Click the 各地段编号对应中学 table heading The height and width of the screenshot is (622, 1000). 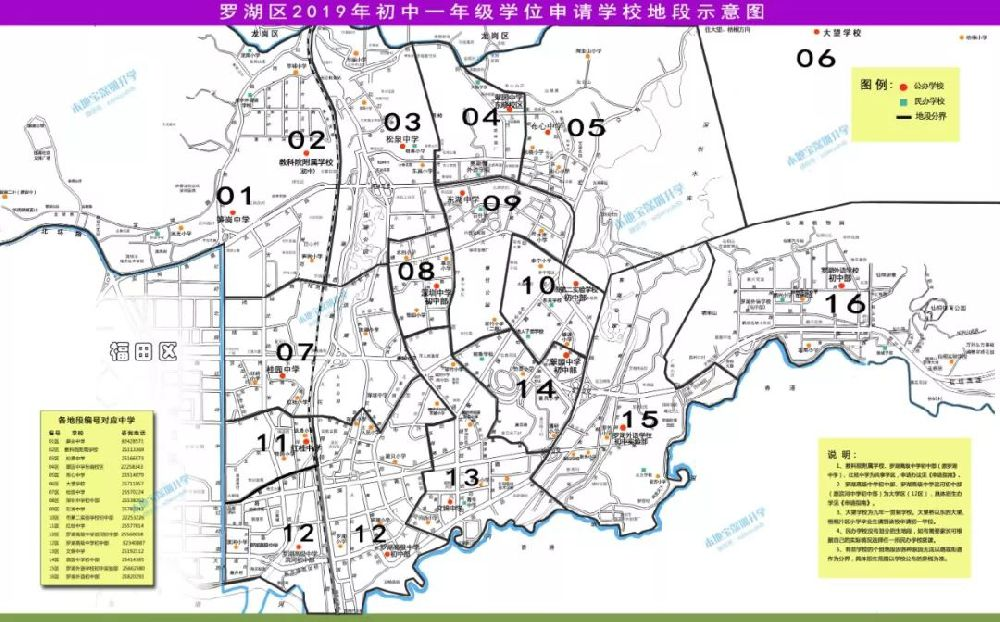point(96,420)
